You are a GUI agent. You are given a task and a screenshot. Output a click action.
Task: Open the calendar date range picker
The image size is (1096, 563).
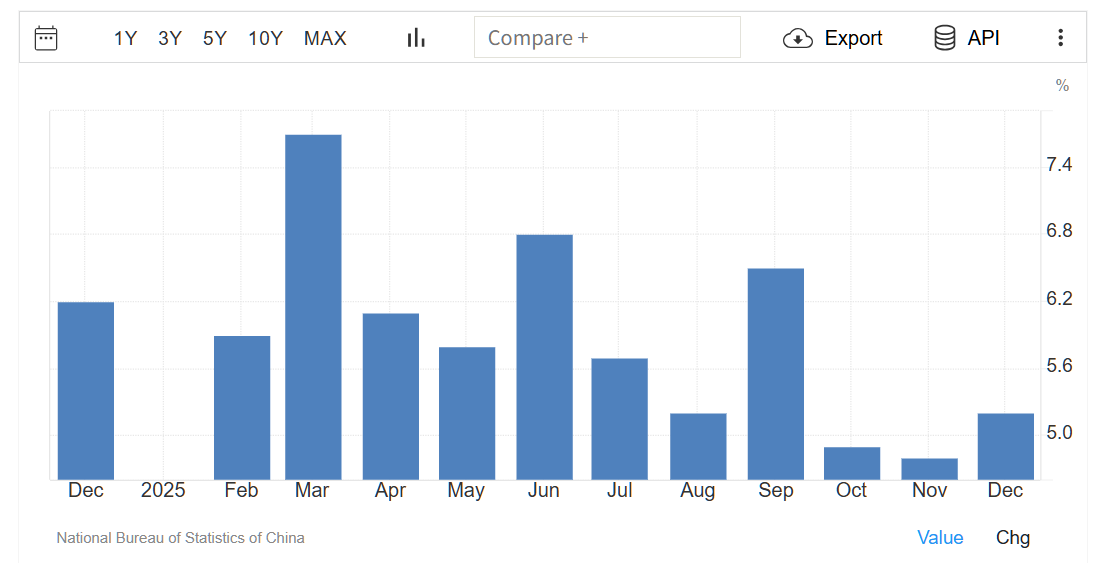(46, 38)
